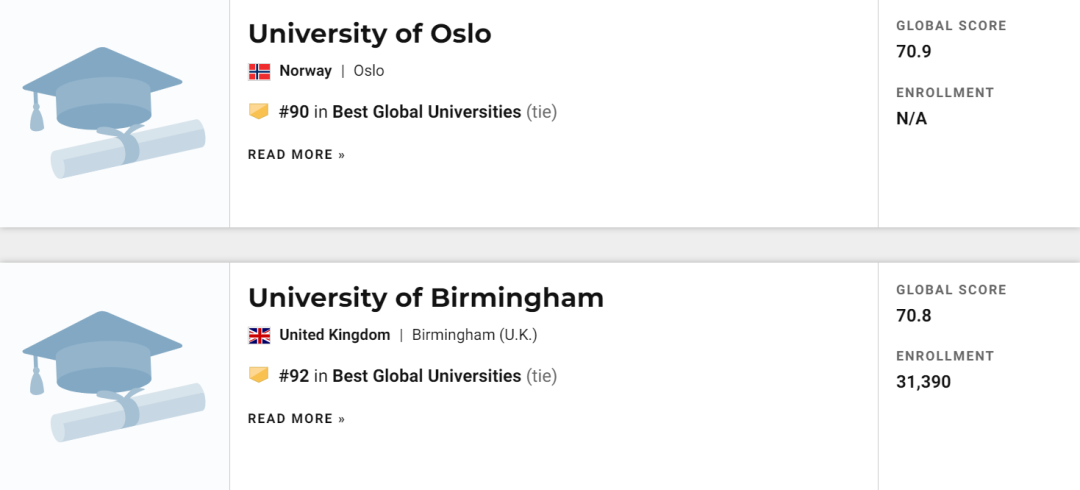Click the Norway flag icon
The height and width of the screenshot is (490, 1080).
click(x=259, y=71)
